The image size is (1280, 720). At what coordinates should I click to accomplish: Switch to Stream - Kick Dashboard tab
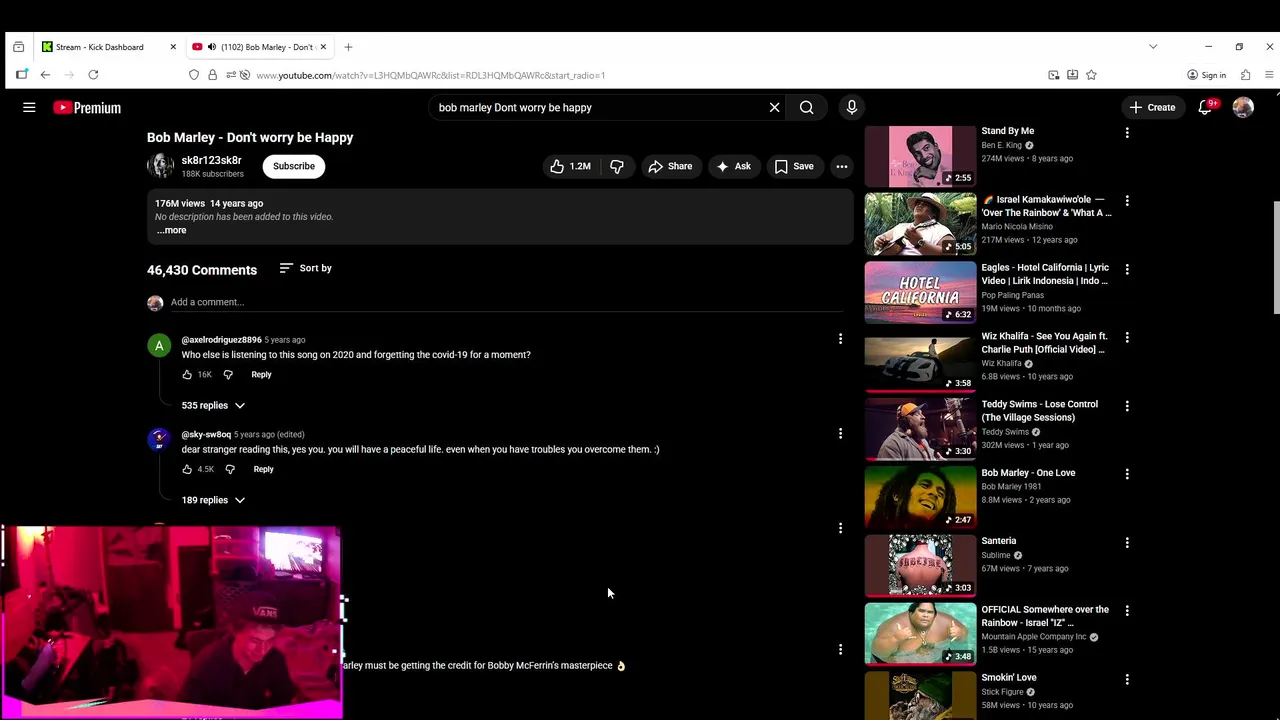tap(110, 47)
